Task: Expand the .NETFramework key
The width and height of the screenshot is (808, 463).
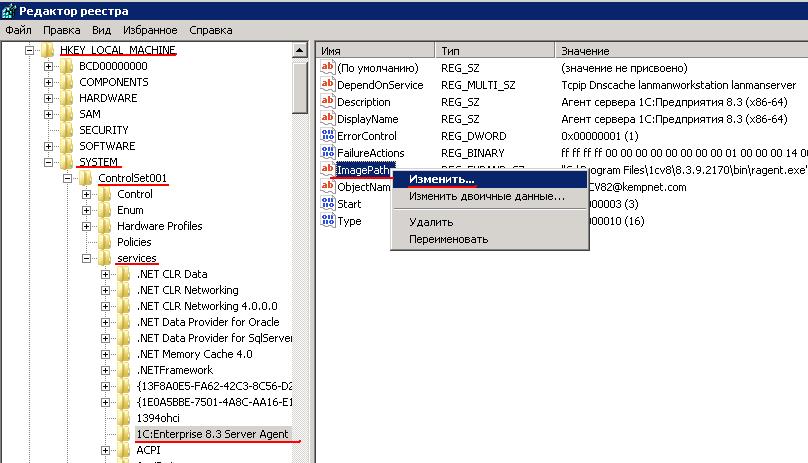Action: pyautogui.click(x=106, y=370)
